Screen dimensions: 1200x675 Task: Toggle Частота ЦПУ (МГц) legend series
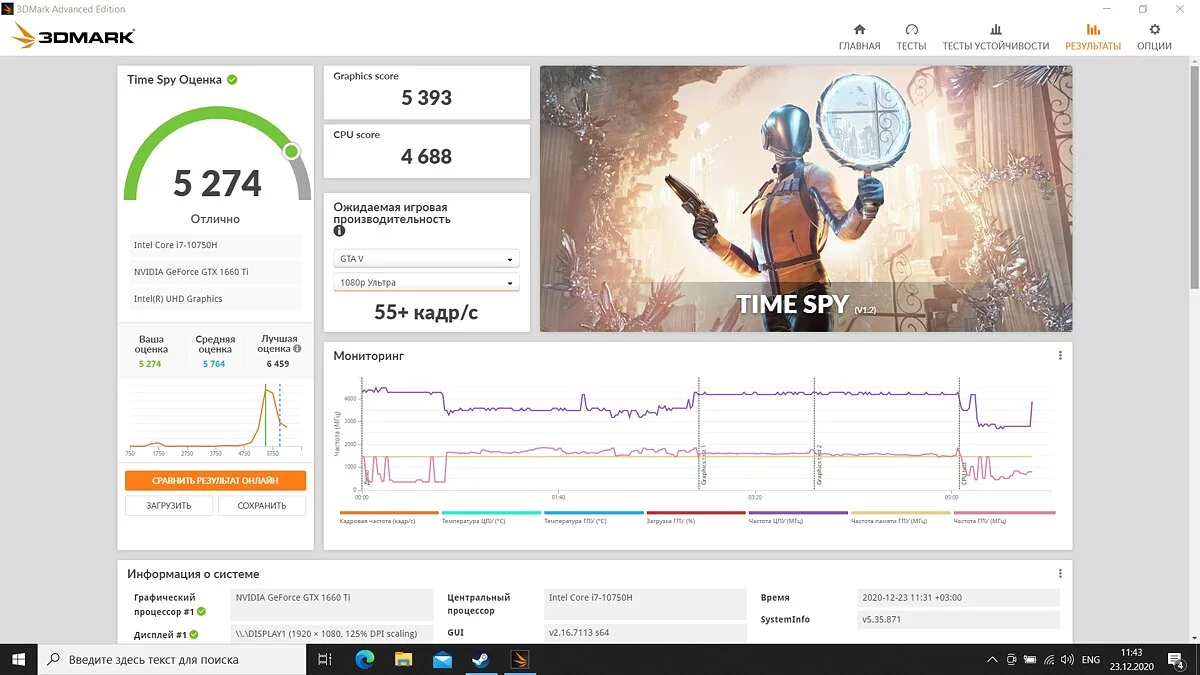coord(797,518)
